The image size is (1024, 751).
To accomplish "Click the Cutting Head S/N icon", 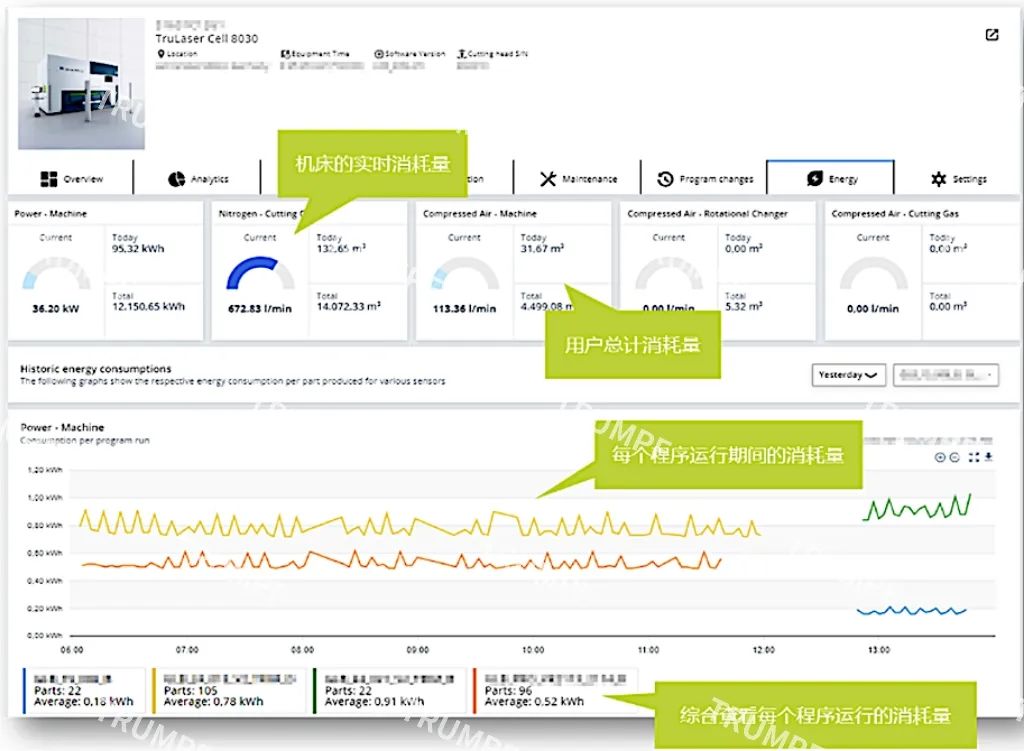I will (x=462, y=54).
